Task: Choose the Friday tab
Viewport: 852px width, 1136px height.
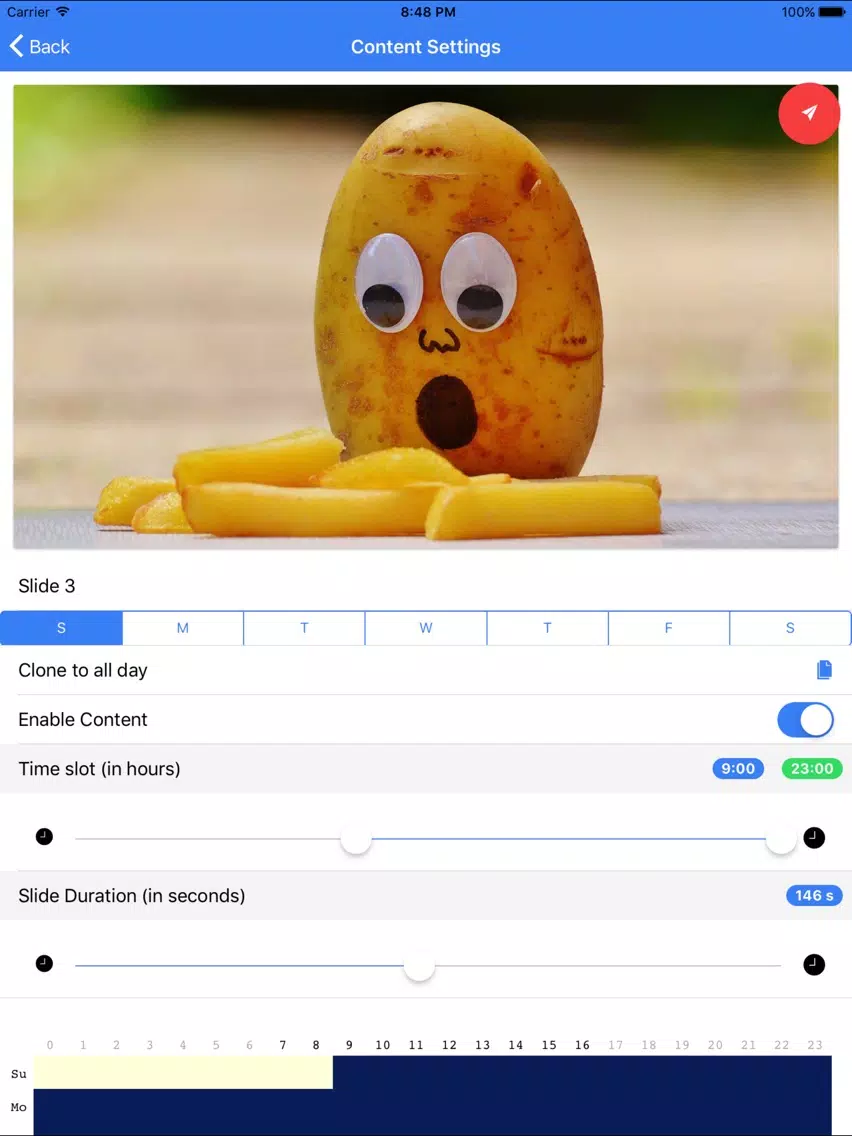Action: coord(669,628)
